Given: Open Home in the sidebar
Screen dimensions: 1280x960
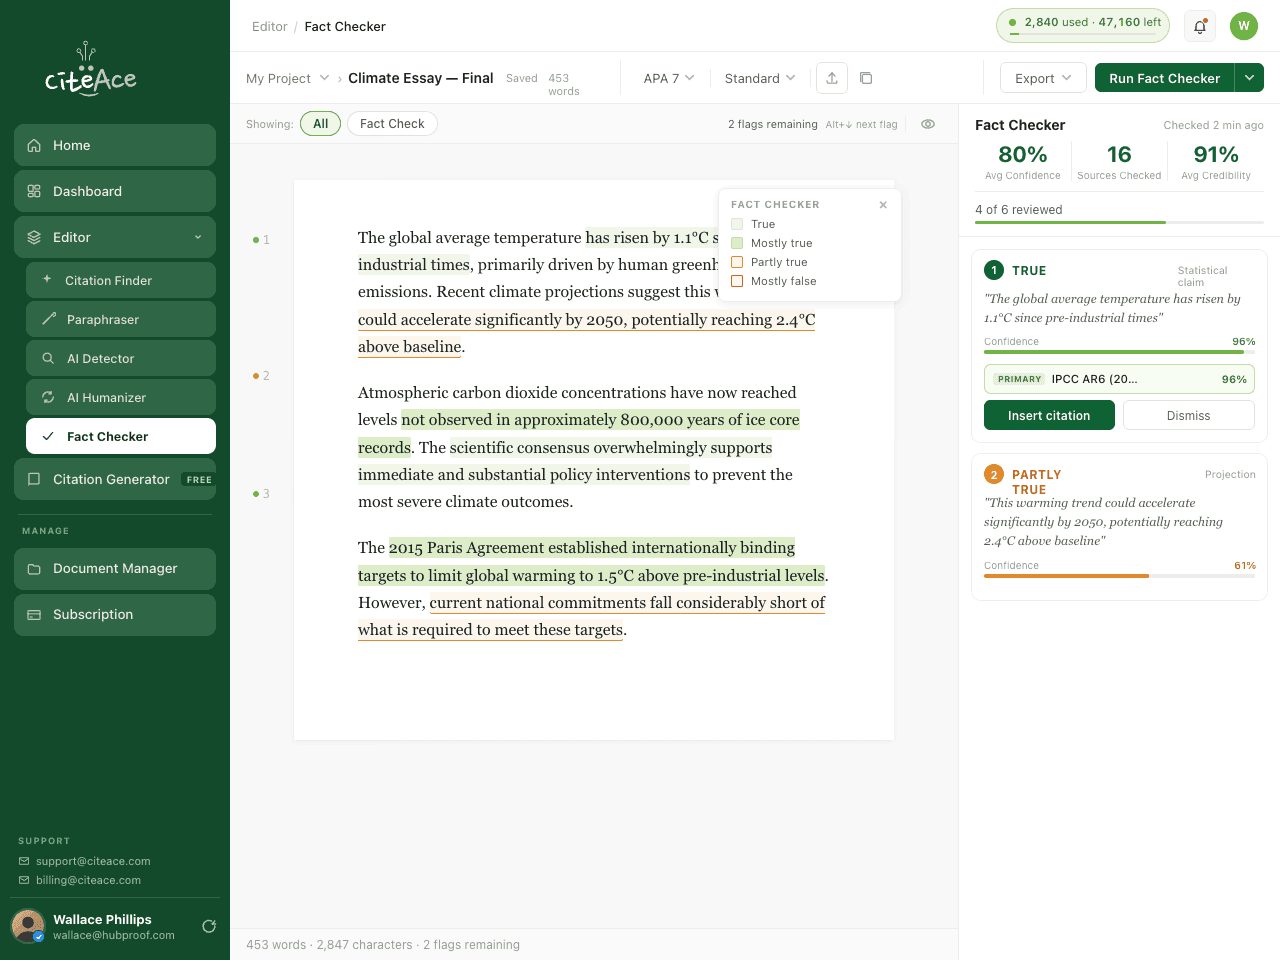Looking at the screenshot, I should (115, 145).
